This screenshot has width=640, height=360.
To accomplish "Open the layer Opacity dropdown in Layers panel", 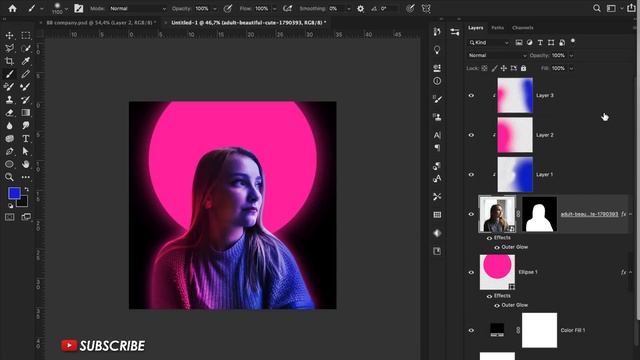I will point(571,56).
